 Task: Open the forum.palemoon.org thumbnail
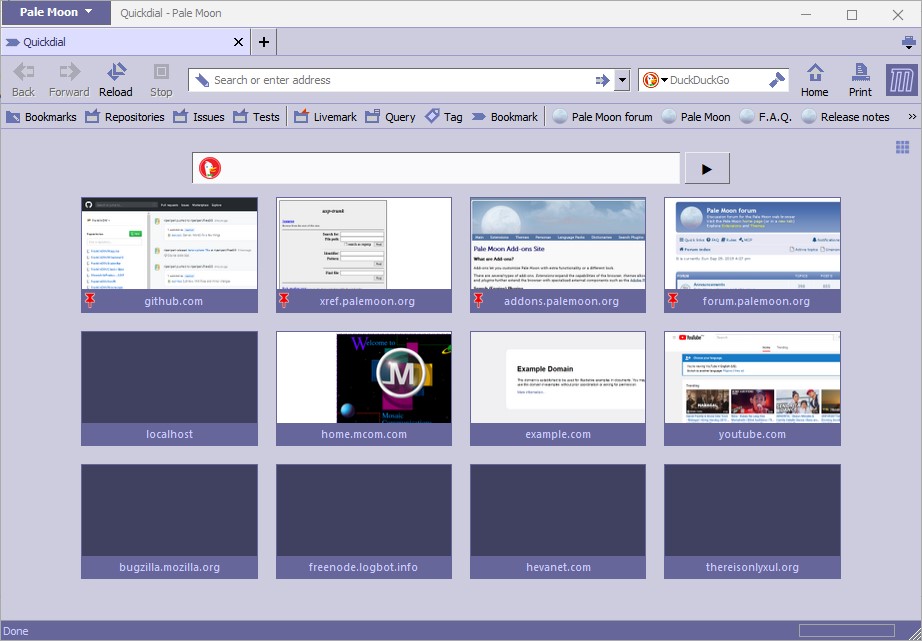pyautogui.click(x=752, y=243)
